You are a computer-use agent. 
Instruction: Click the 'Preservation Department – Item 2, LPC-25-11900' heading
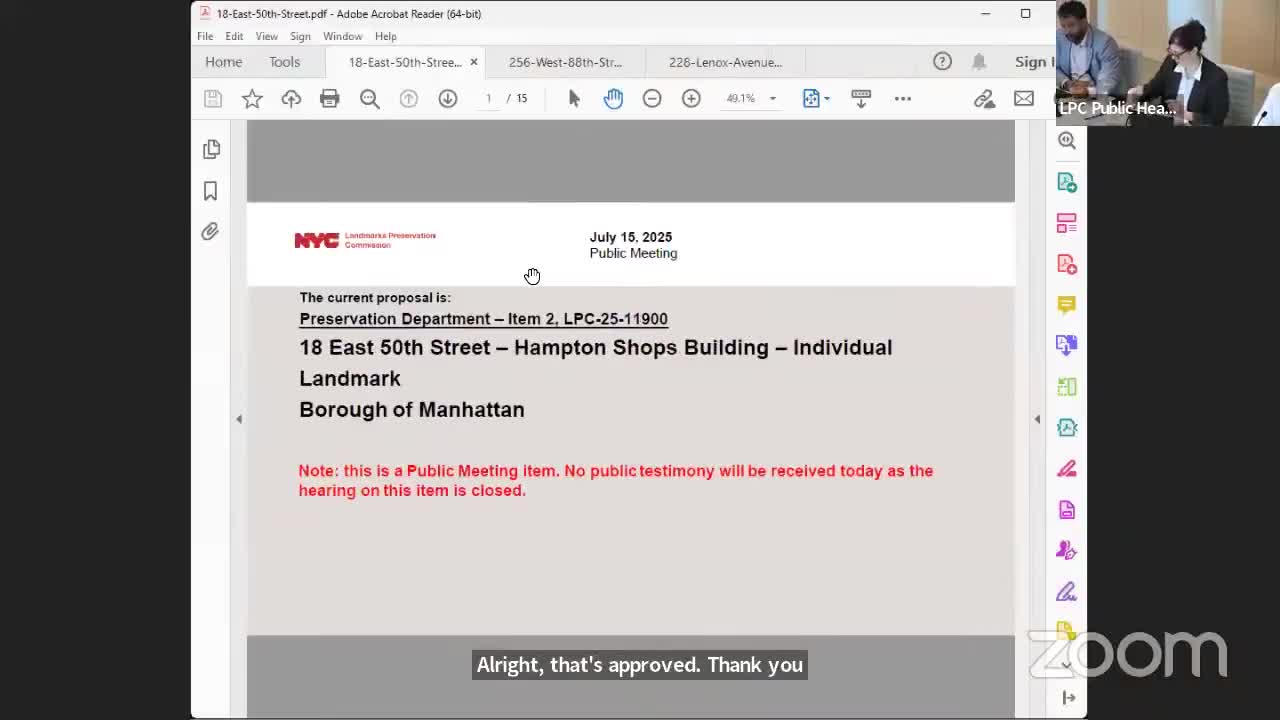(x=484, y=319)
